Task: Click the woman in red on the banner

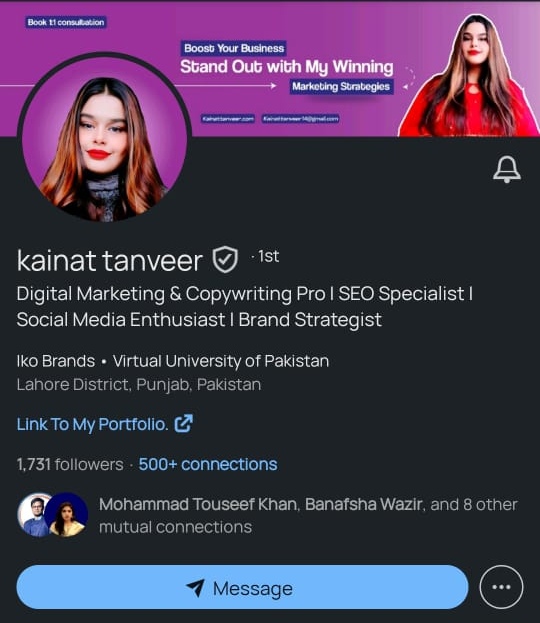Action: [469, 75]
